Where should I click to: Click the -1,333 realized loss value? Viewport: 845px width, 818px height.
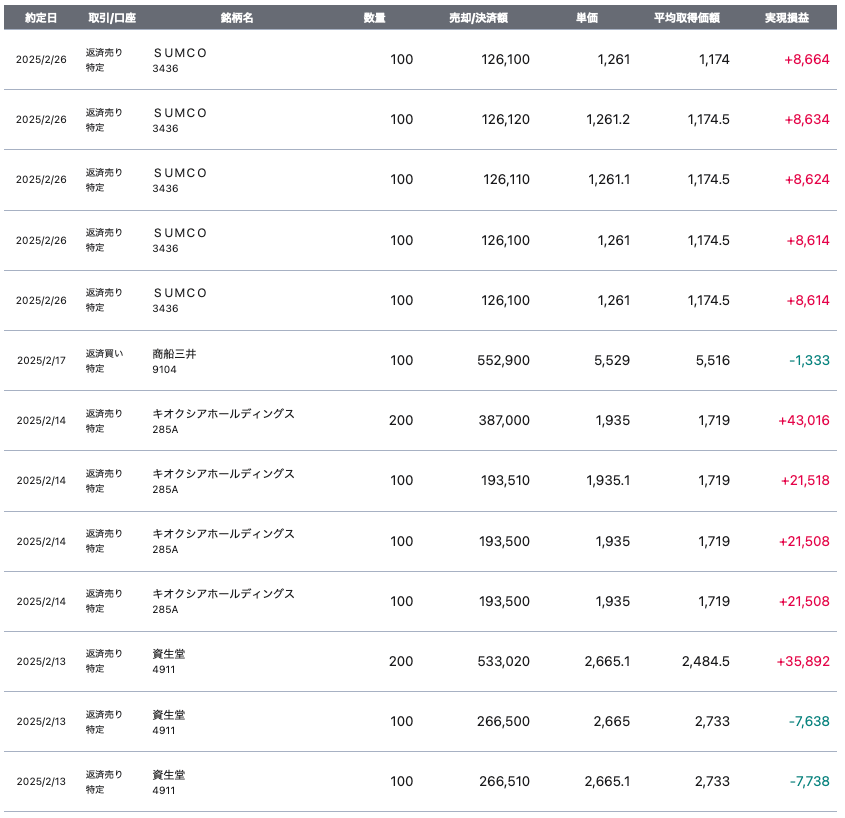pyautogui.click(x=807, y=360)
